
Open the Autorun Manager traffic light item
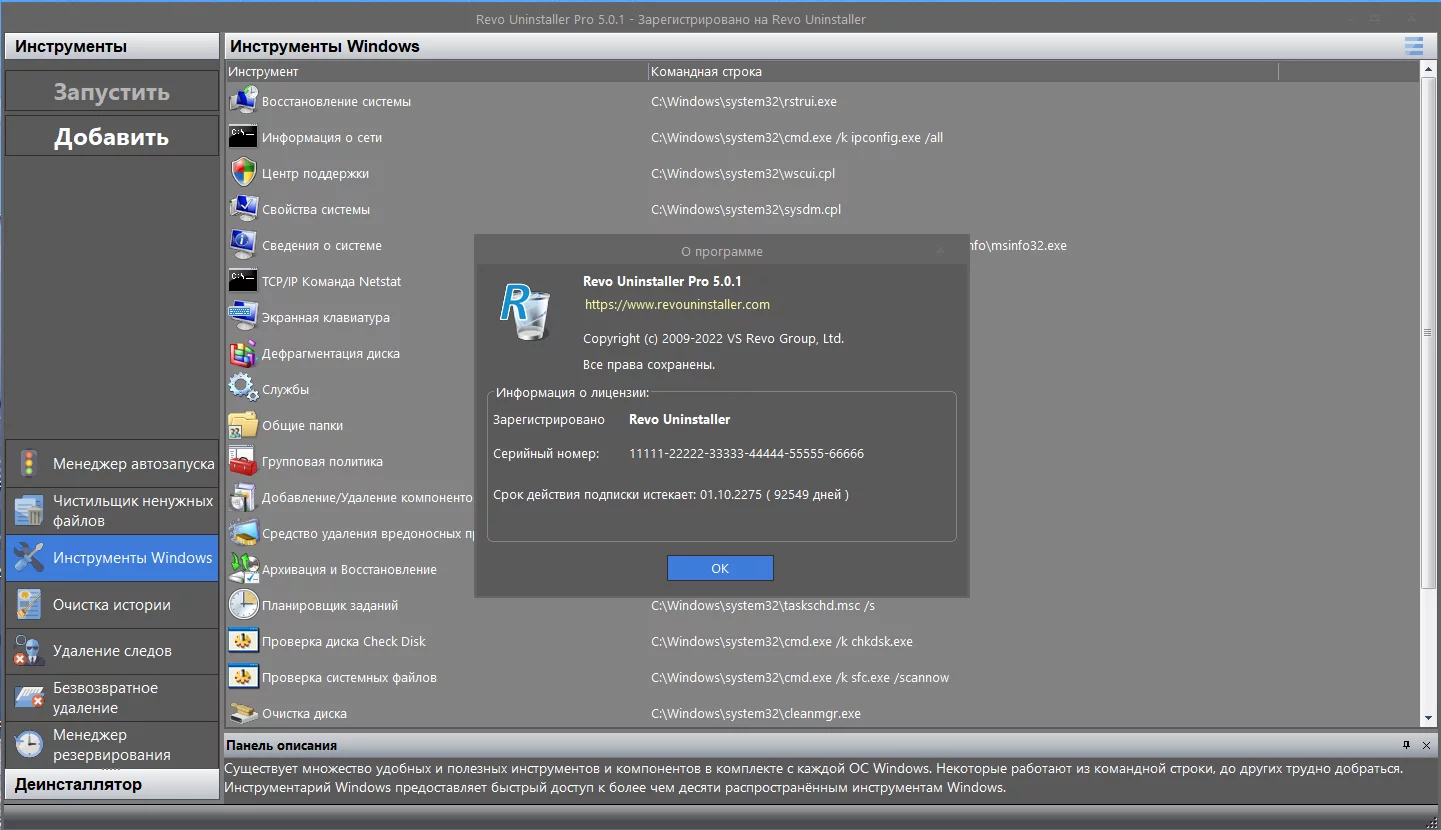tap(112, 464)
